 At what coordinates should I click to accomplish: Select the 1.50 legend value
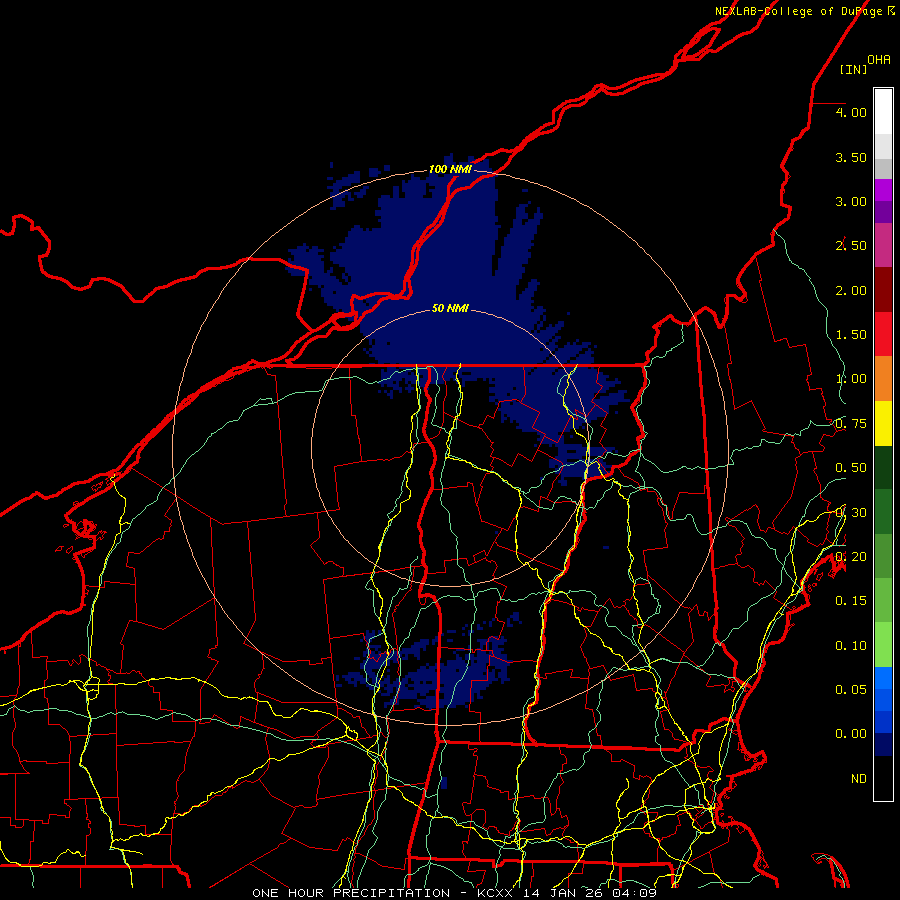point(851,335)
